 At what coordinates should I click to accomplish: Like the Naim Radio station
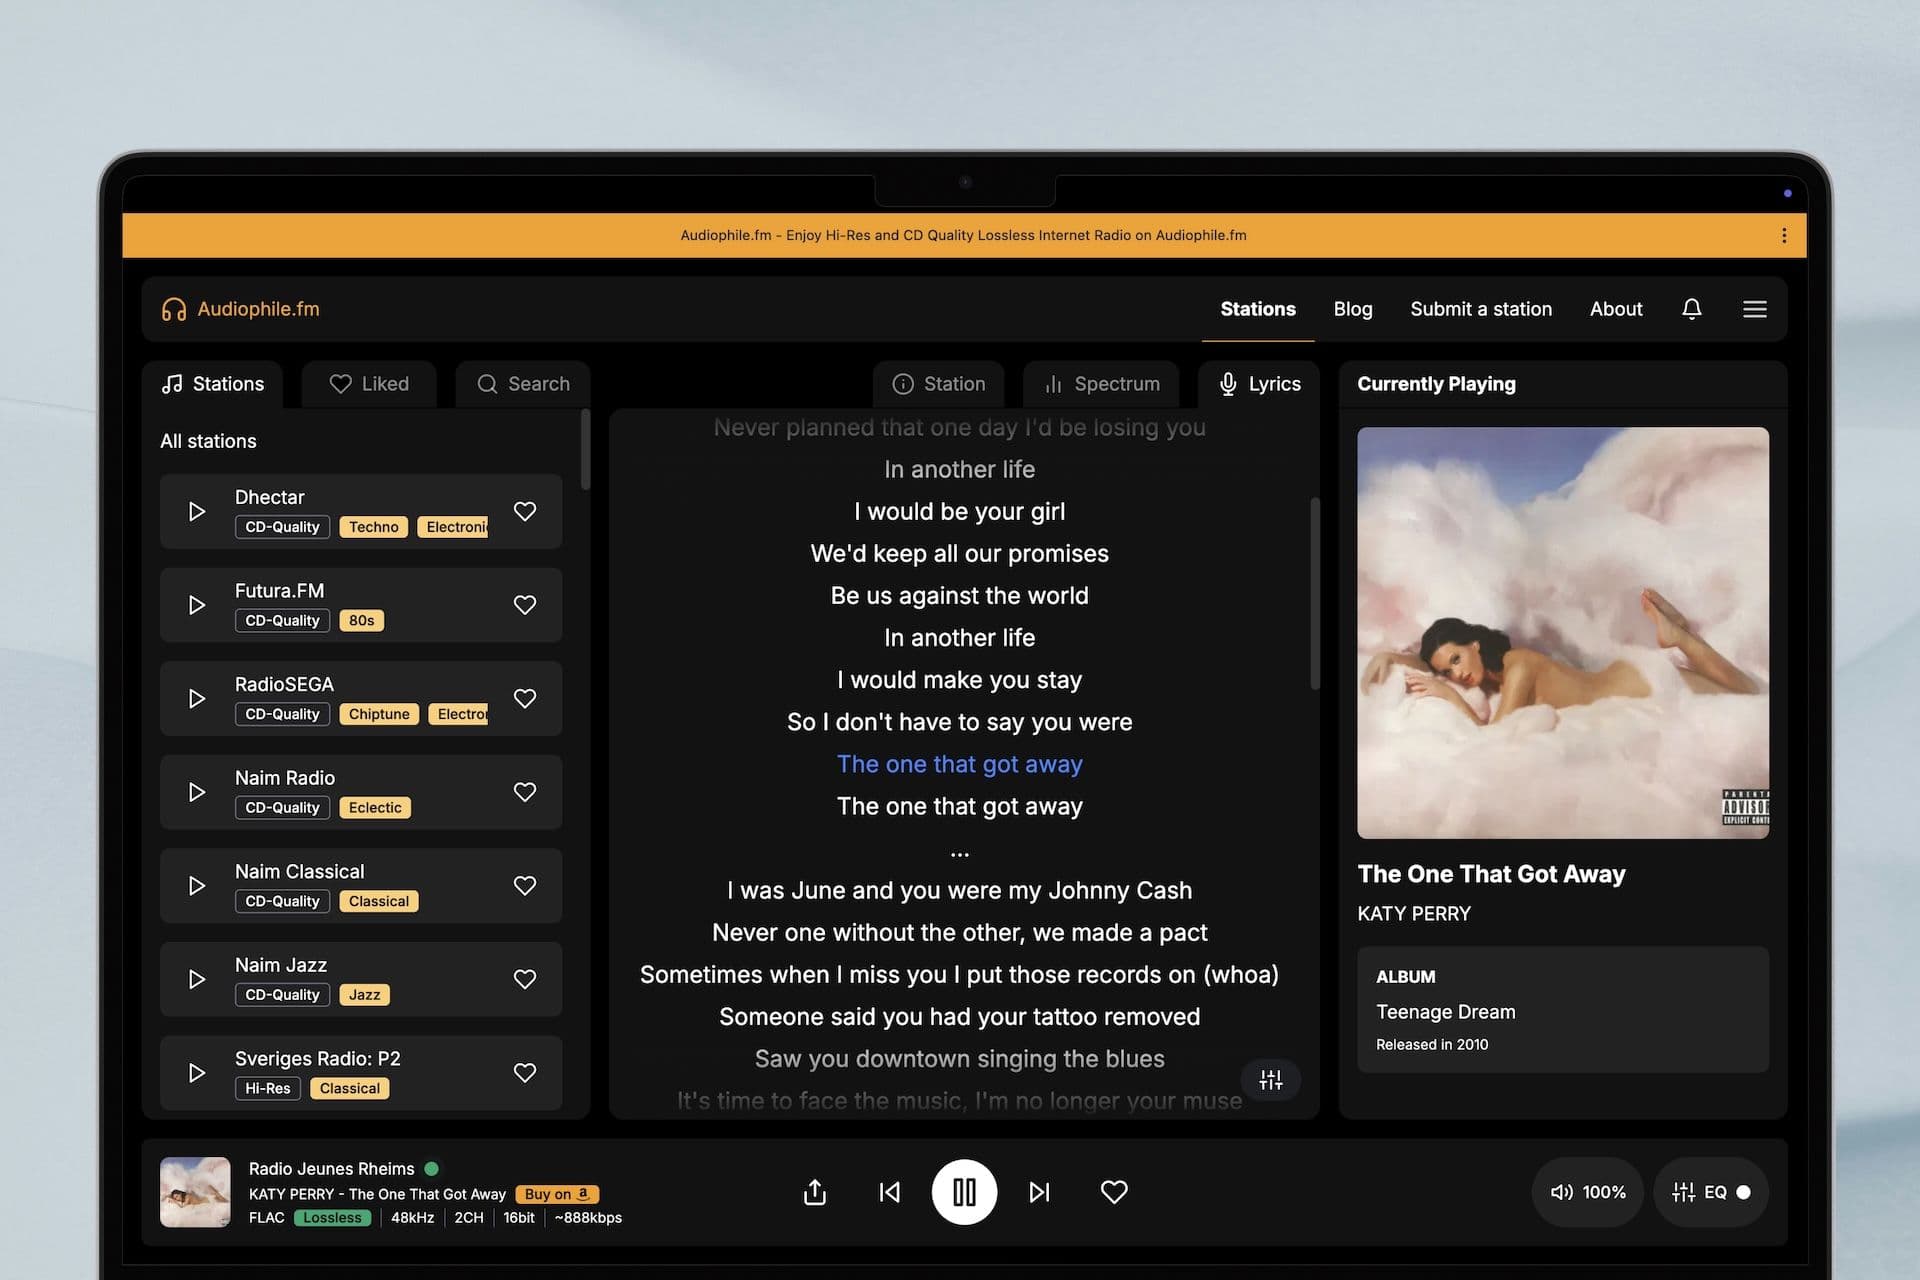[x=525, y=792]
